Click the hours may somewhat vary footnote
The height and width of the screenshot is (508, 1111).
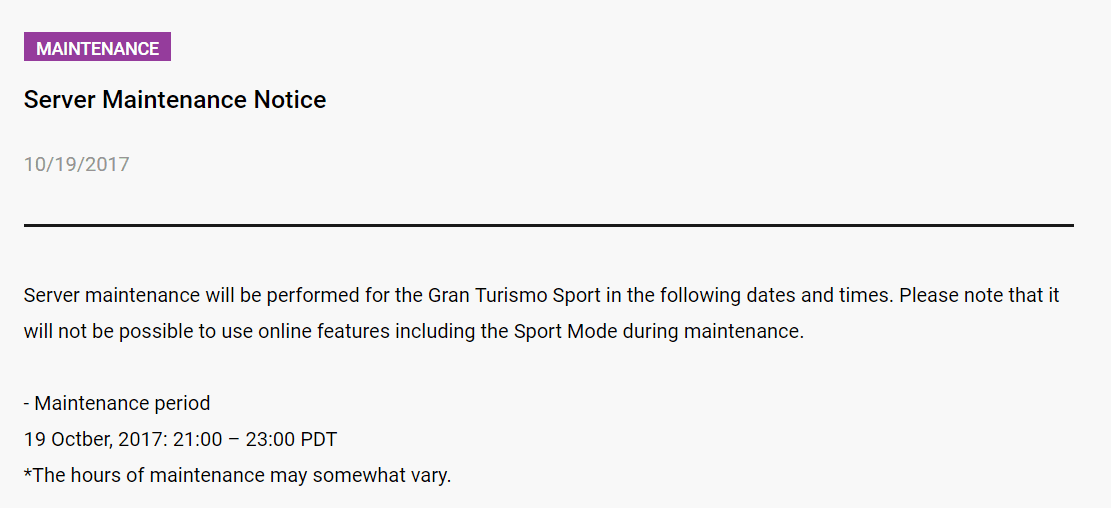pyautogui.click(x=237, y=475)
